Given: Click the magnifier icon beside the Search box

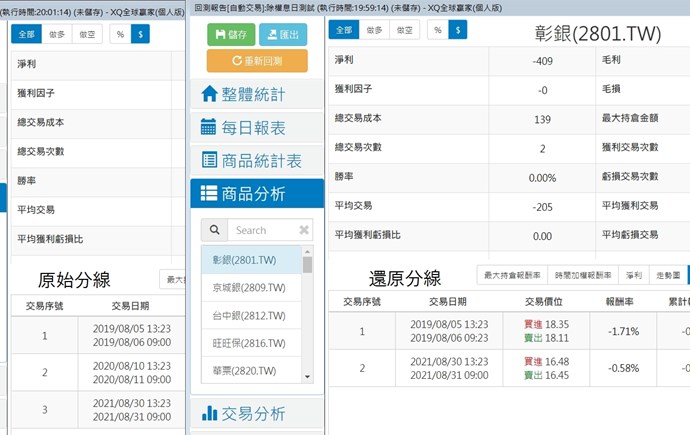Looking at the screenshot, I should click(x=214, y=230).
